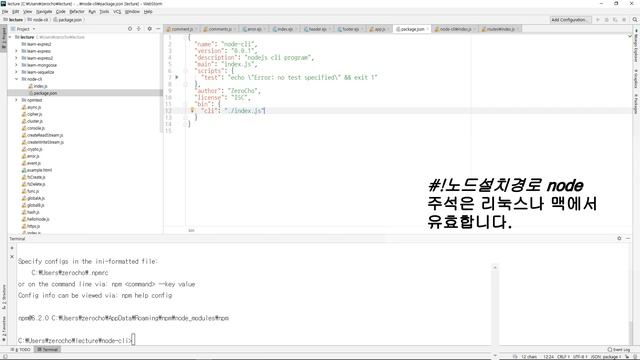Click the Stop icon in the top toolbar
640x360 pixels.
(624, 20)
